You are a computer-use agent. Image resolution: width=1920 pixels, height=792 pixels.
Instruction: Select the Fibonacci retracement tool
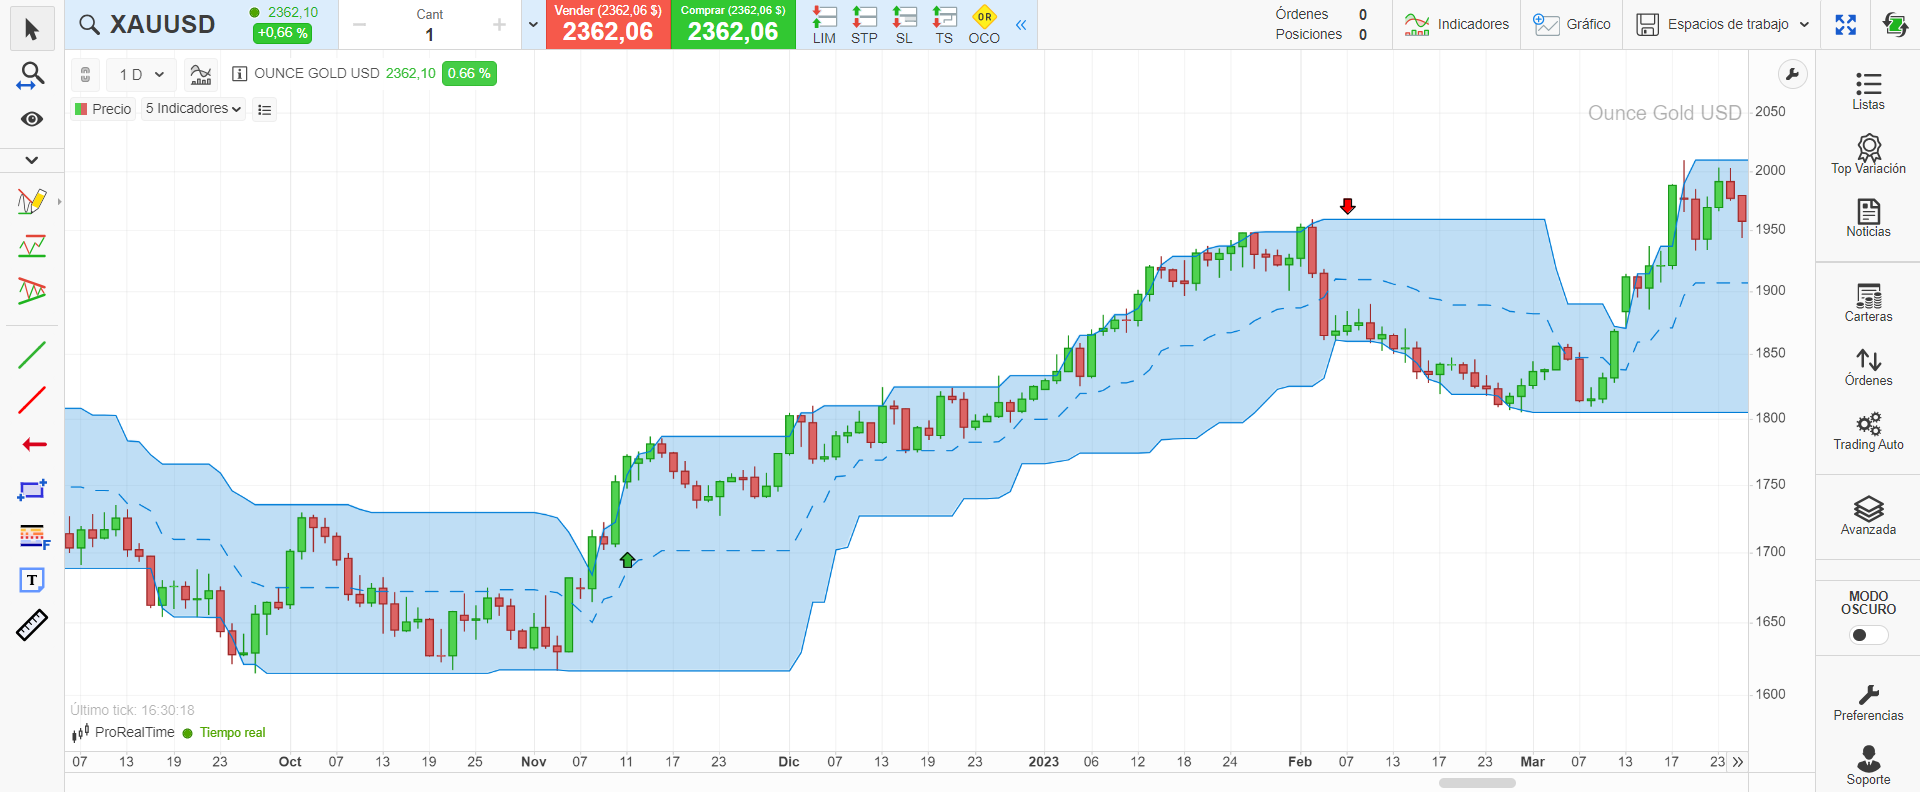coord(33,536)
